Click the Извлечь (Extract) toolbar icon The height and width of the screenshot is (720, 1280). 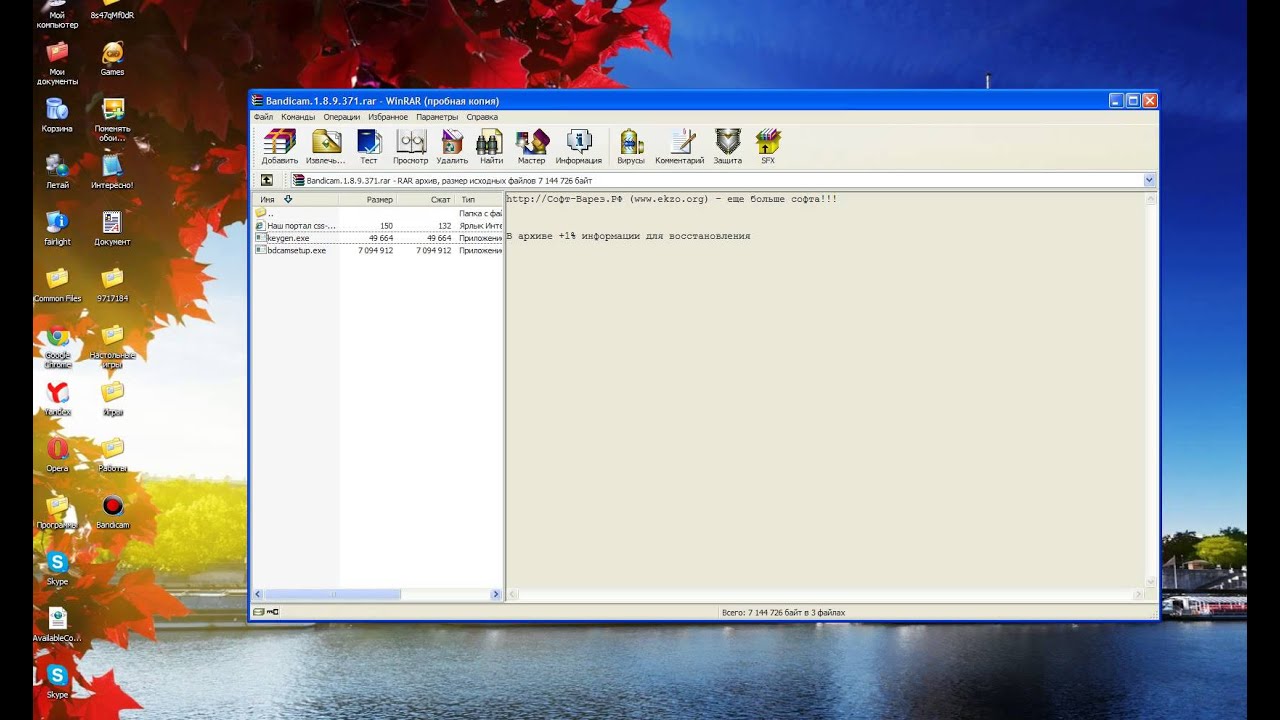coord(326,146)
